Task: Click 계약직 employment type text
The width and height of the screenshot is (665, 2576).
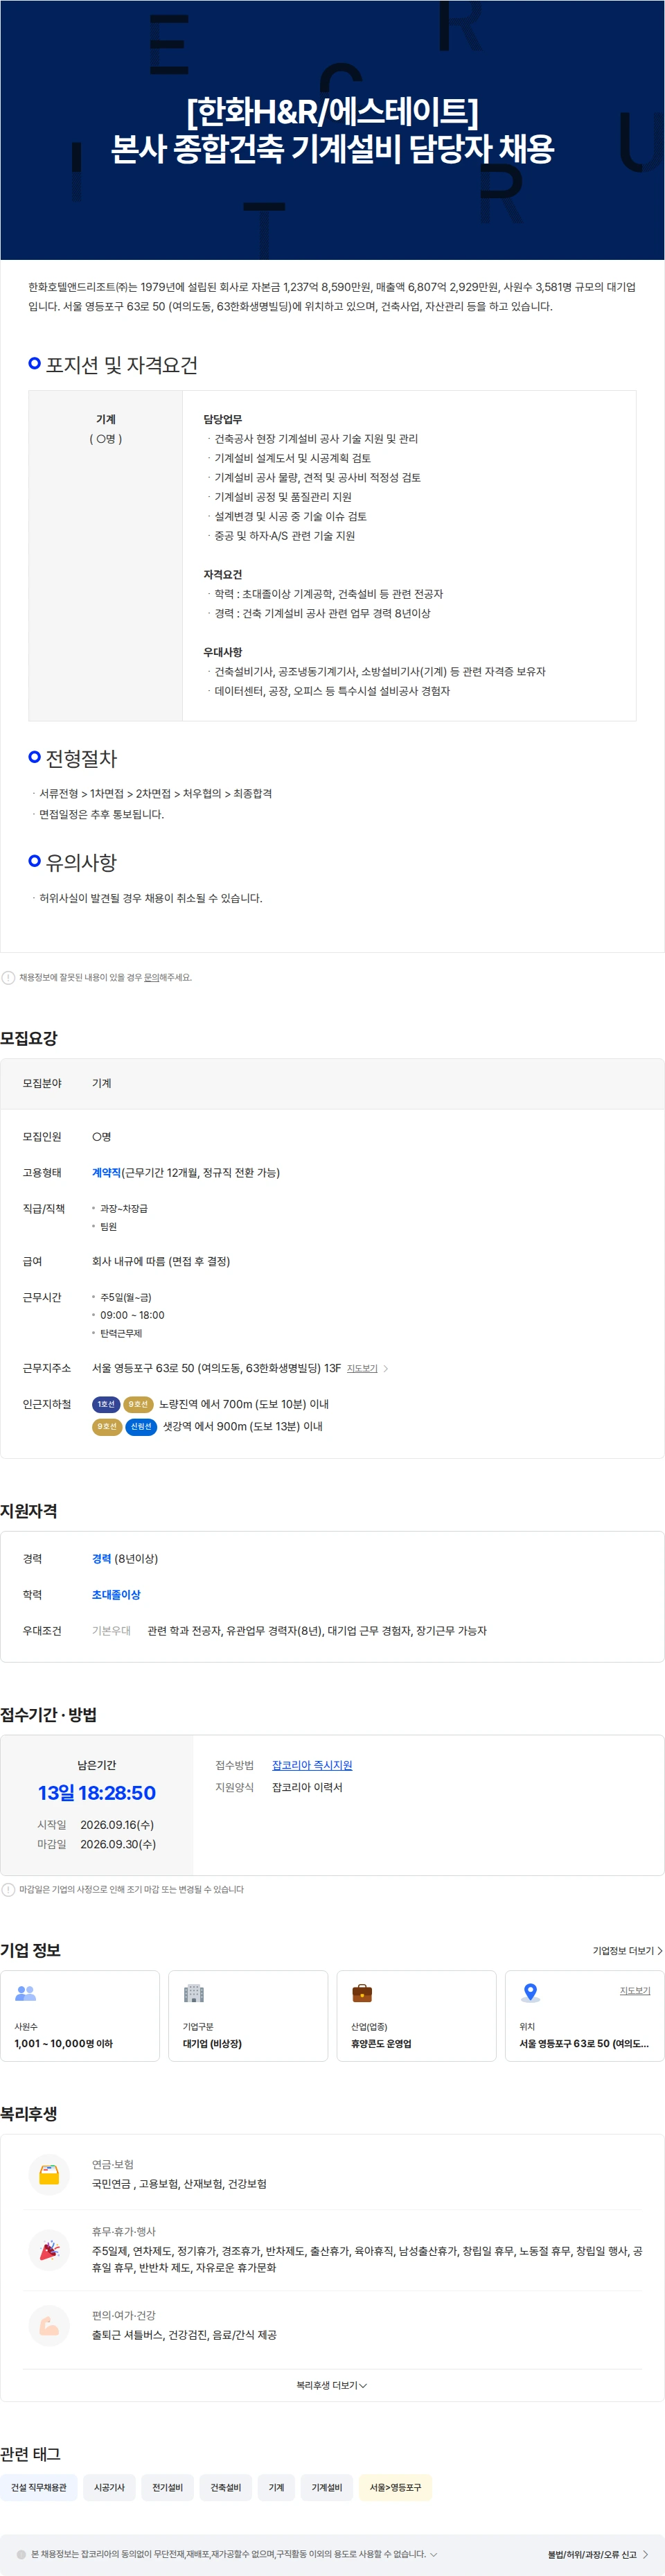Action: pyautogui.click(x=106, y=1172)
